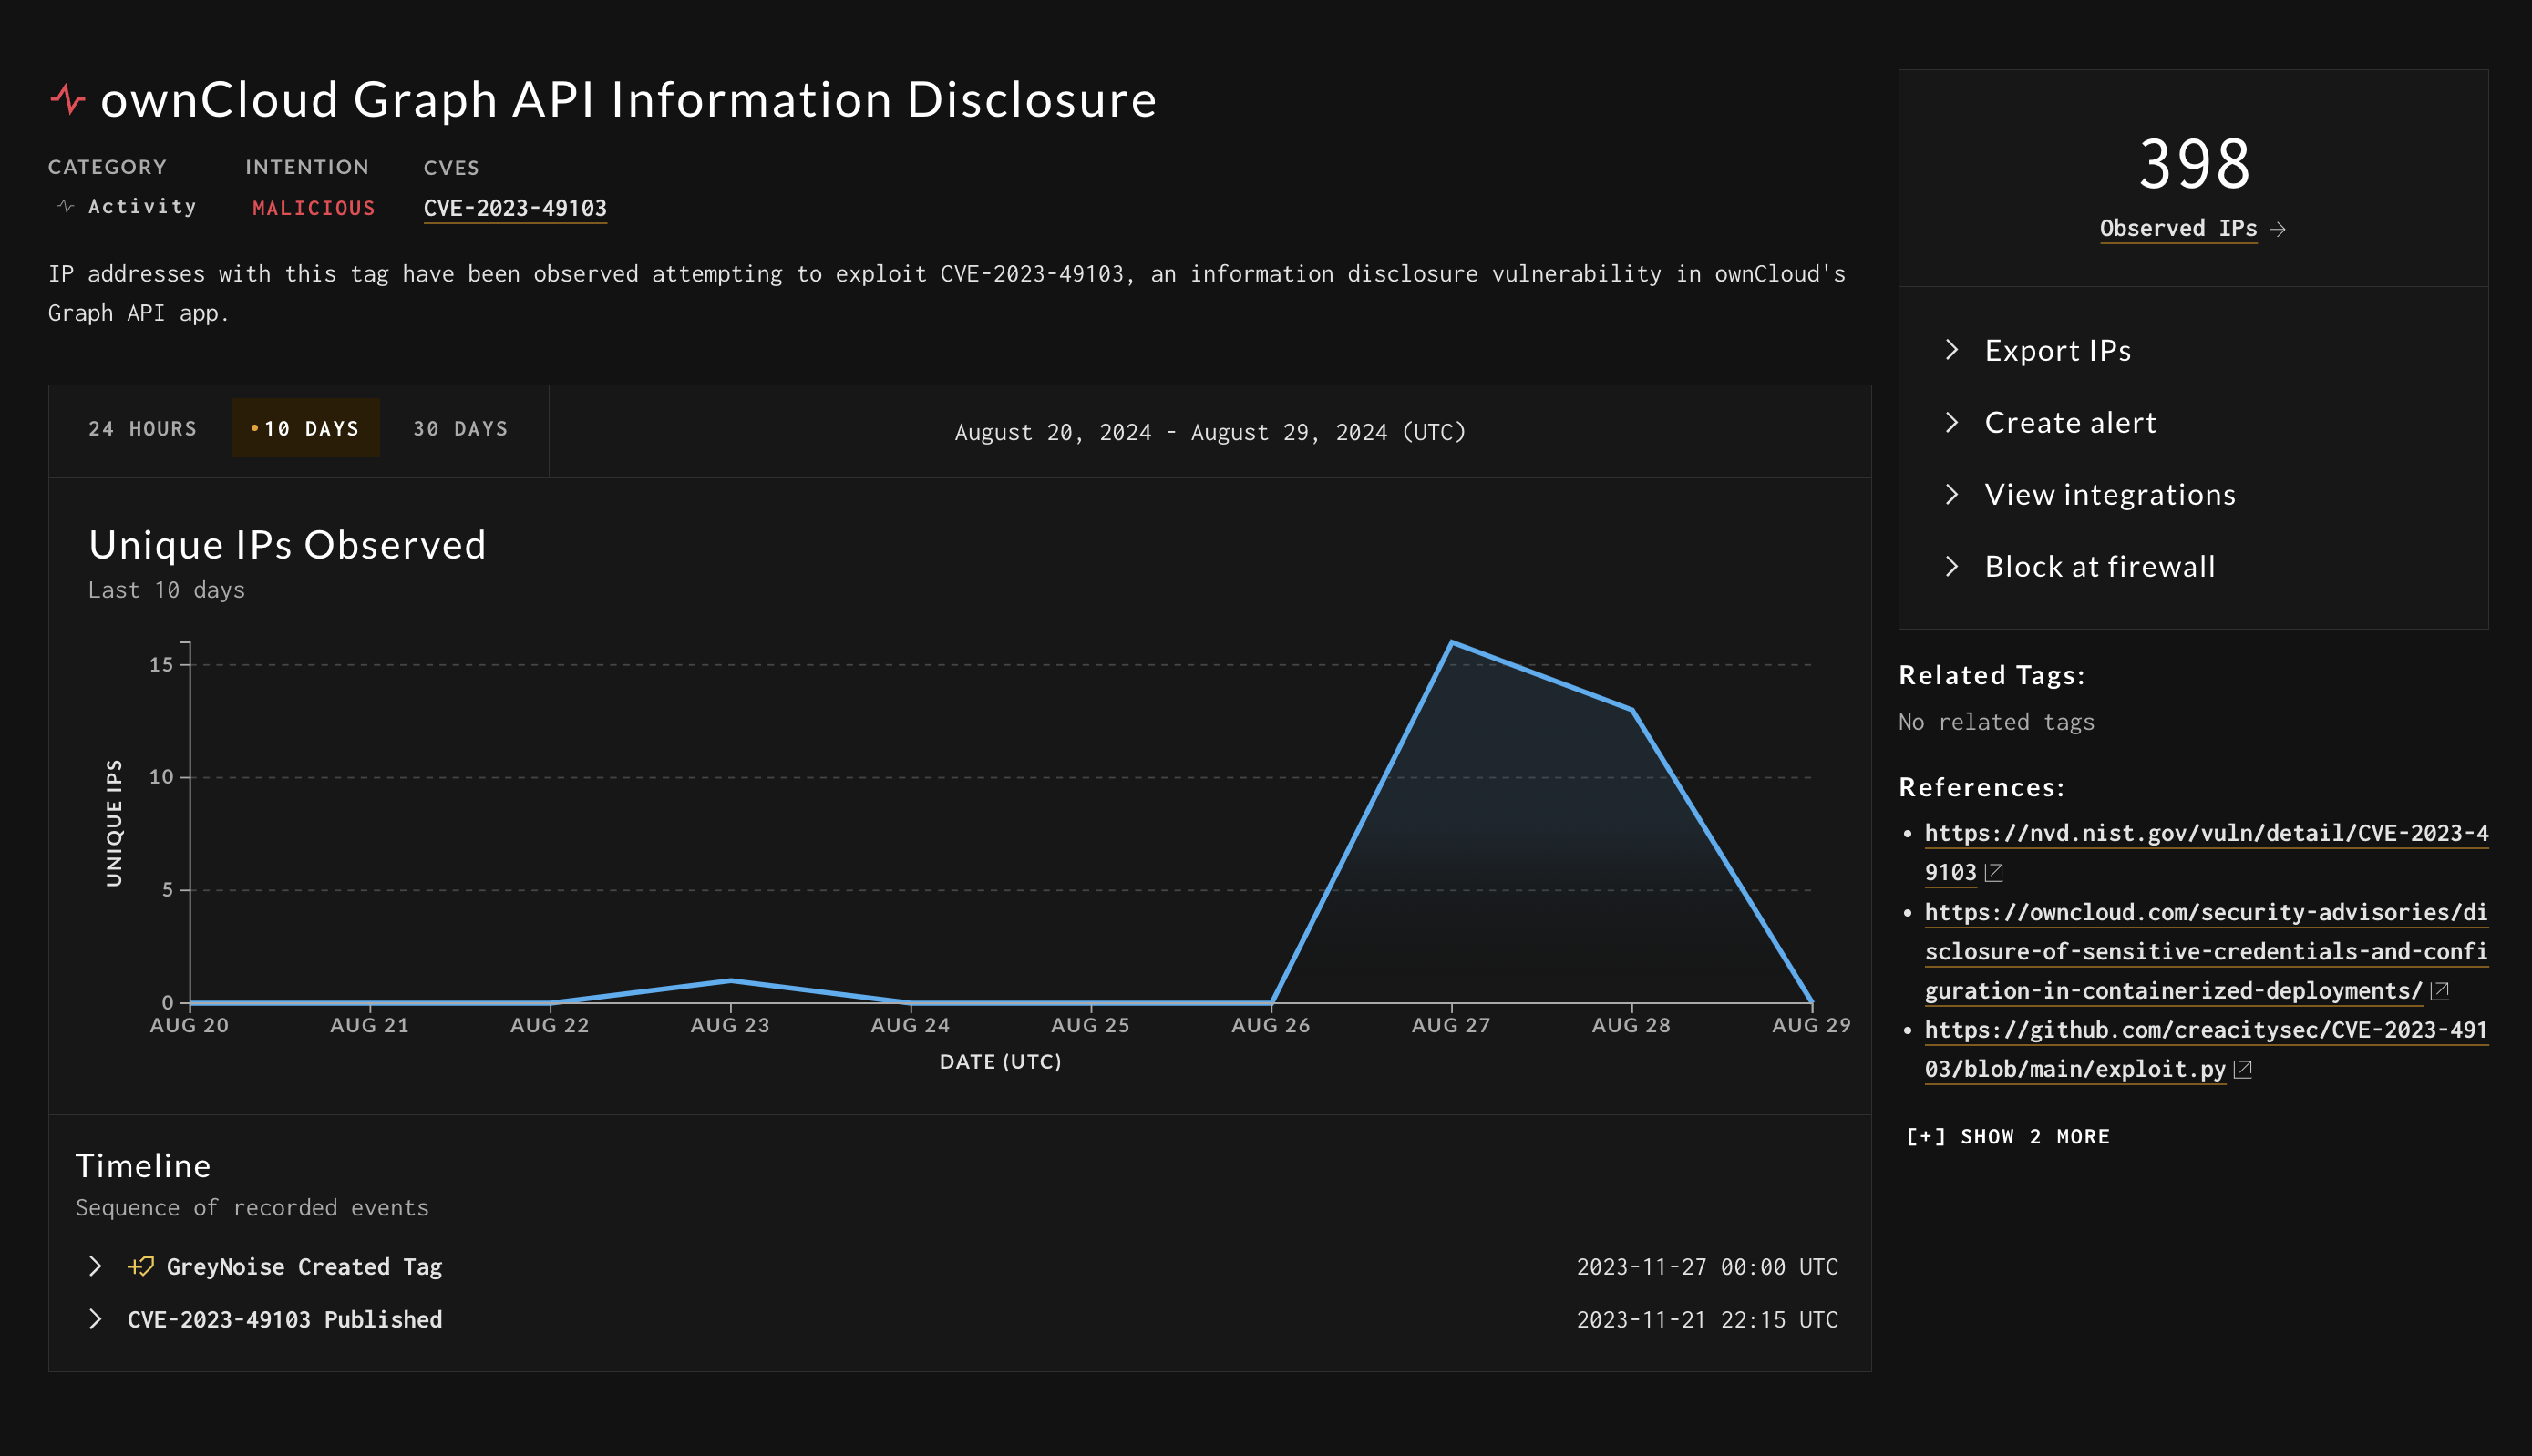Open external link icon for GitHub exploit reference
The height and width of the screenshot is (1456, 2532).
(x=2243, y=1069)
